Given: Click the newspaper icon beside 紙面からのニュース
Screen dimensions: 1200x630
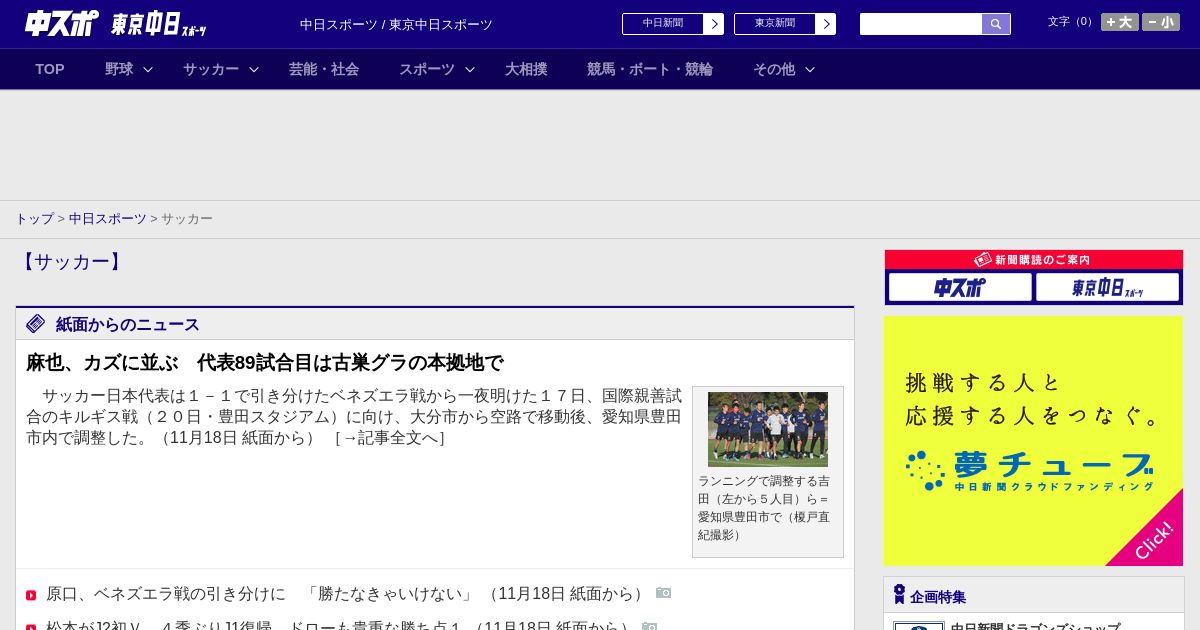Looking at the screenshot, I should [x=36, y=323].
